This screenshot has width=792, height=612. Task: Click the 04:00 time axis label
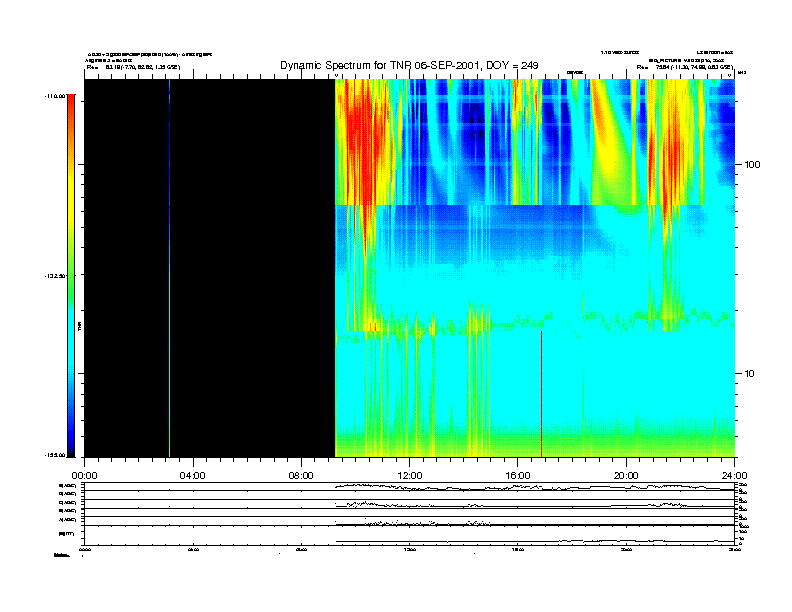click(193, 476)
